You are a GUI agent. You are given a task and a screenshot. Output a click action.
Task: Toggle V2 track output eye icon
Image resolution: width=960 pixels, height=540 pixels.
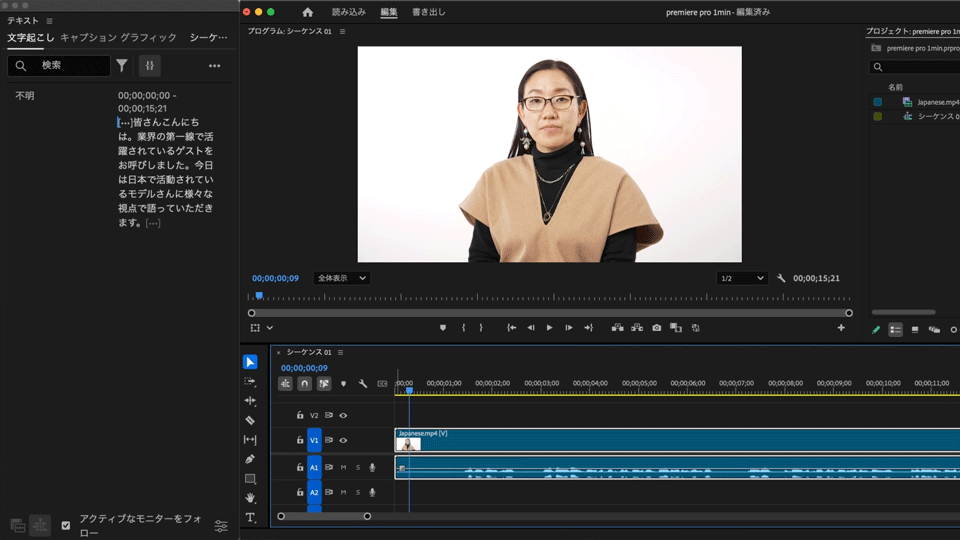pyautogui.click(x=343, y=415)
